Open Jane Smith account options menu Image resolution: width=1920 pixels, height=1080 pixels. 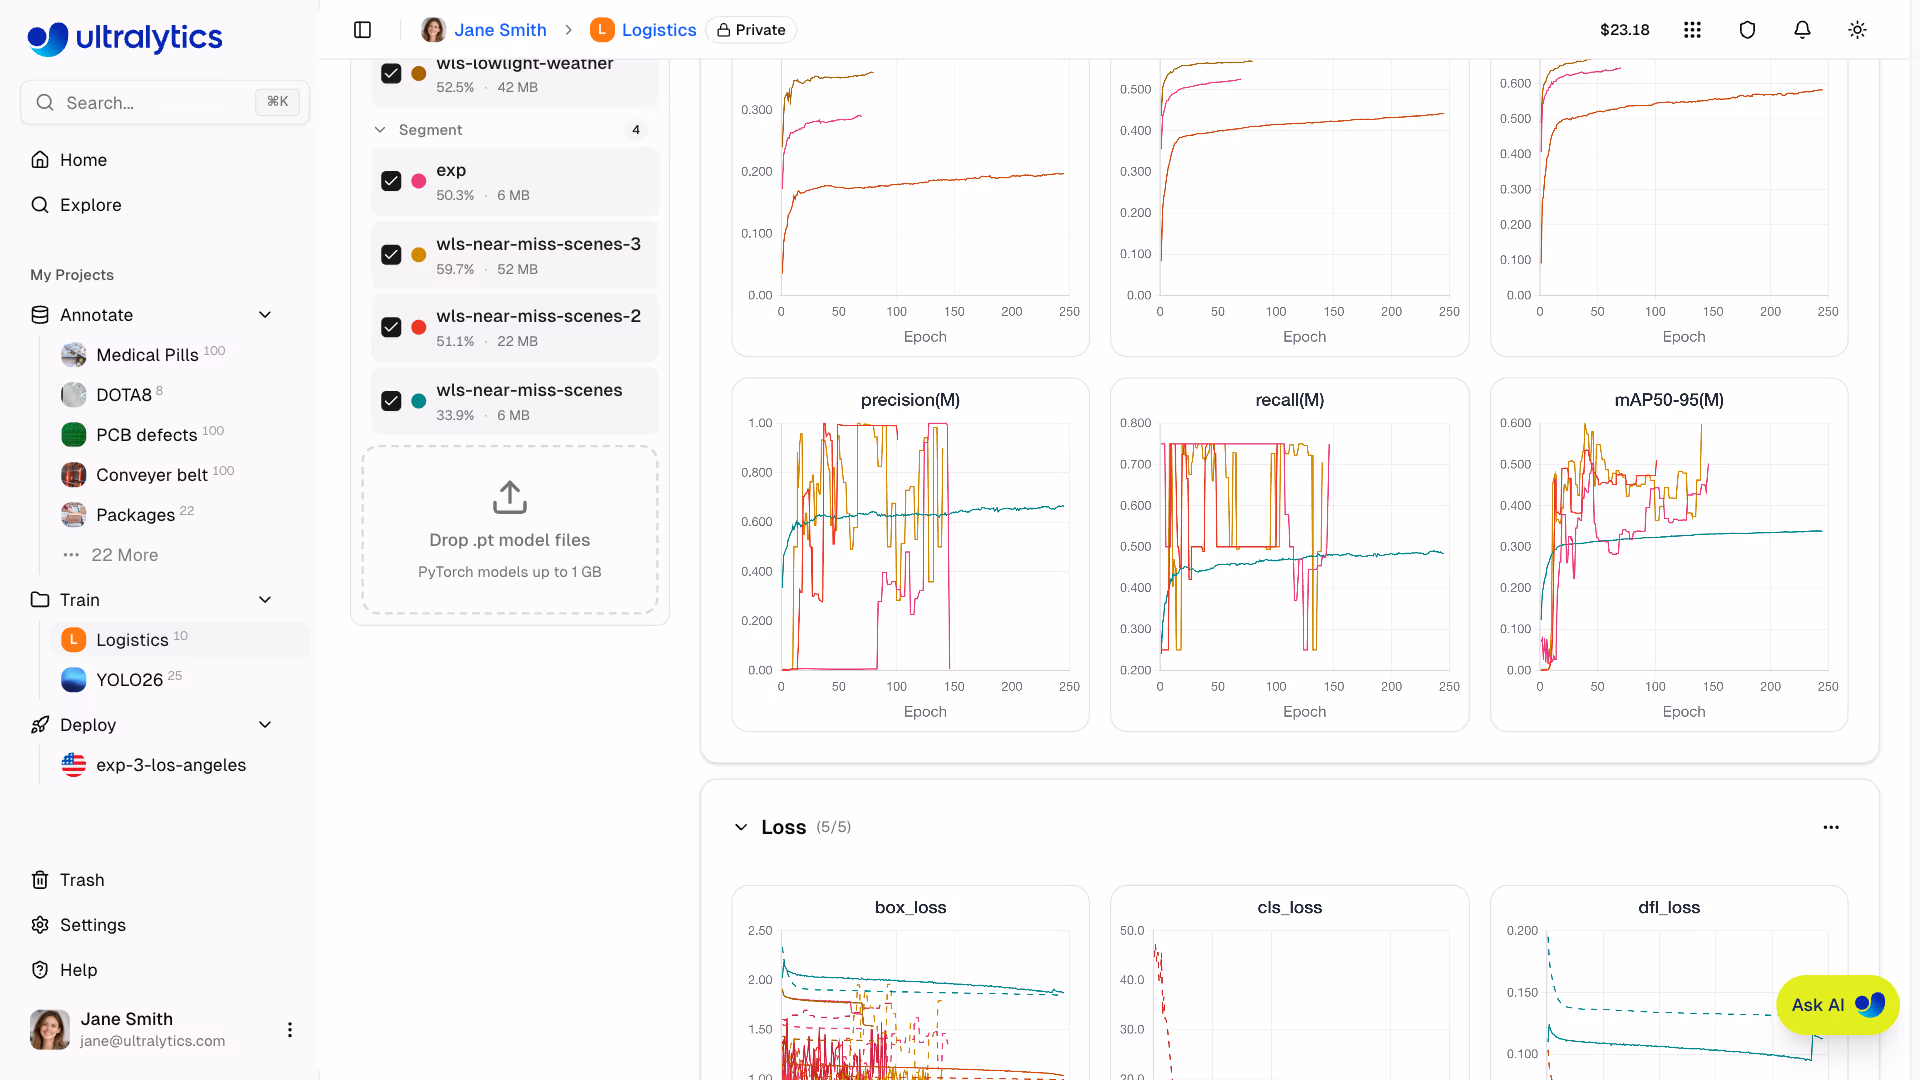tap(290, 1030)
